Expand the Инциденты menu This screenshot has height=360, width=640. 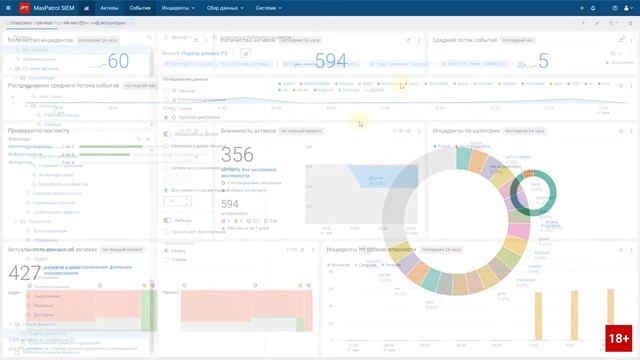pyautogui.click(x=178, y=8)
